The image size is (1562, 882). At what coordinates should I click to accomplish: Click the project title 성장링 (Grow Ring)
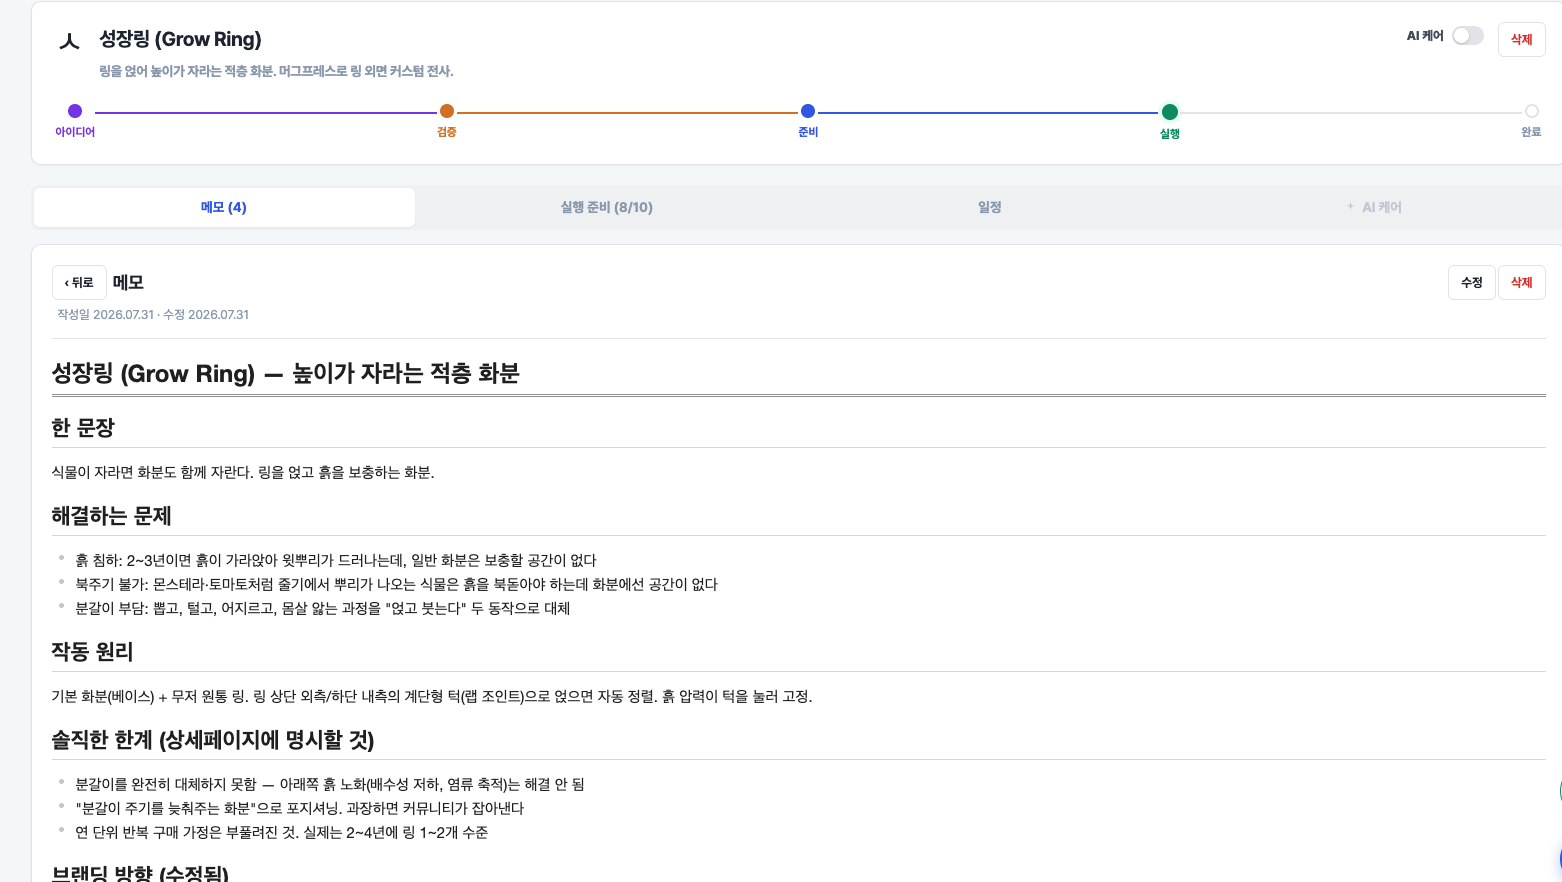180,39
